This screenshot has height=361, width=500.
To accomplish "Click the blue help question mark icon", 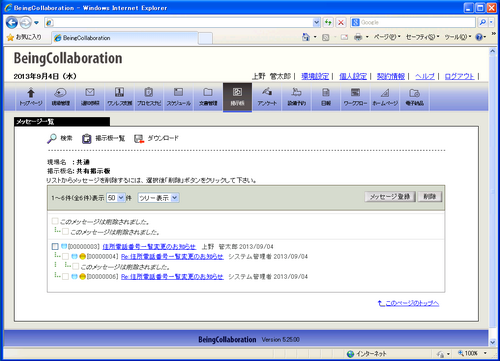I will [x=479, y=37].
